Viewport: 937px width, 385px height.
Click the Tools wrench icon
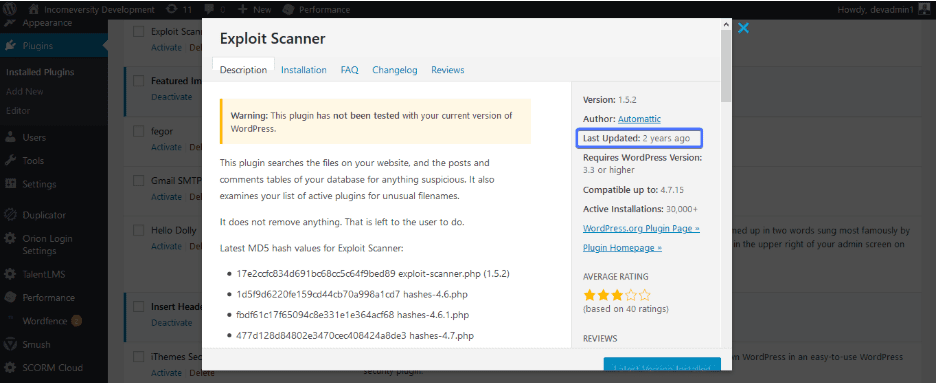click(x=10, y=160)
